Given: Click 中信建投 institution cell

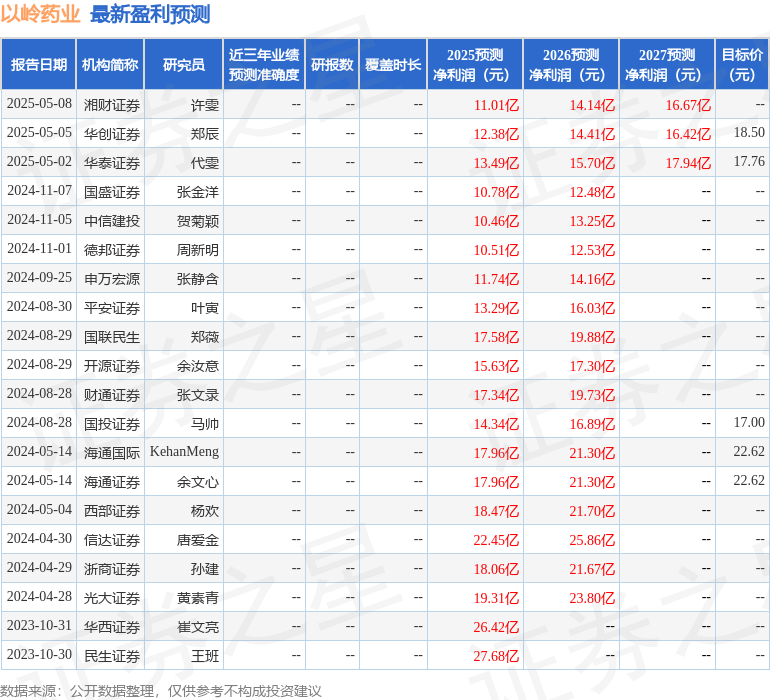Looking at the screenshot, I should tap(111, 221).
